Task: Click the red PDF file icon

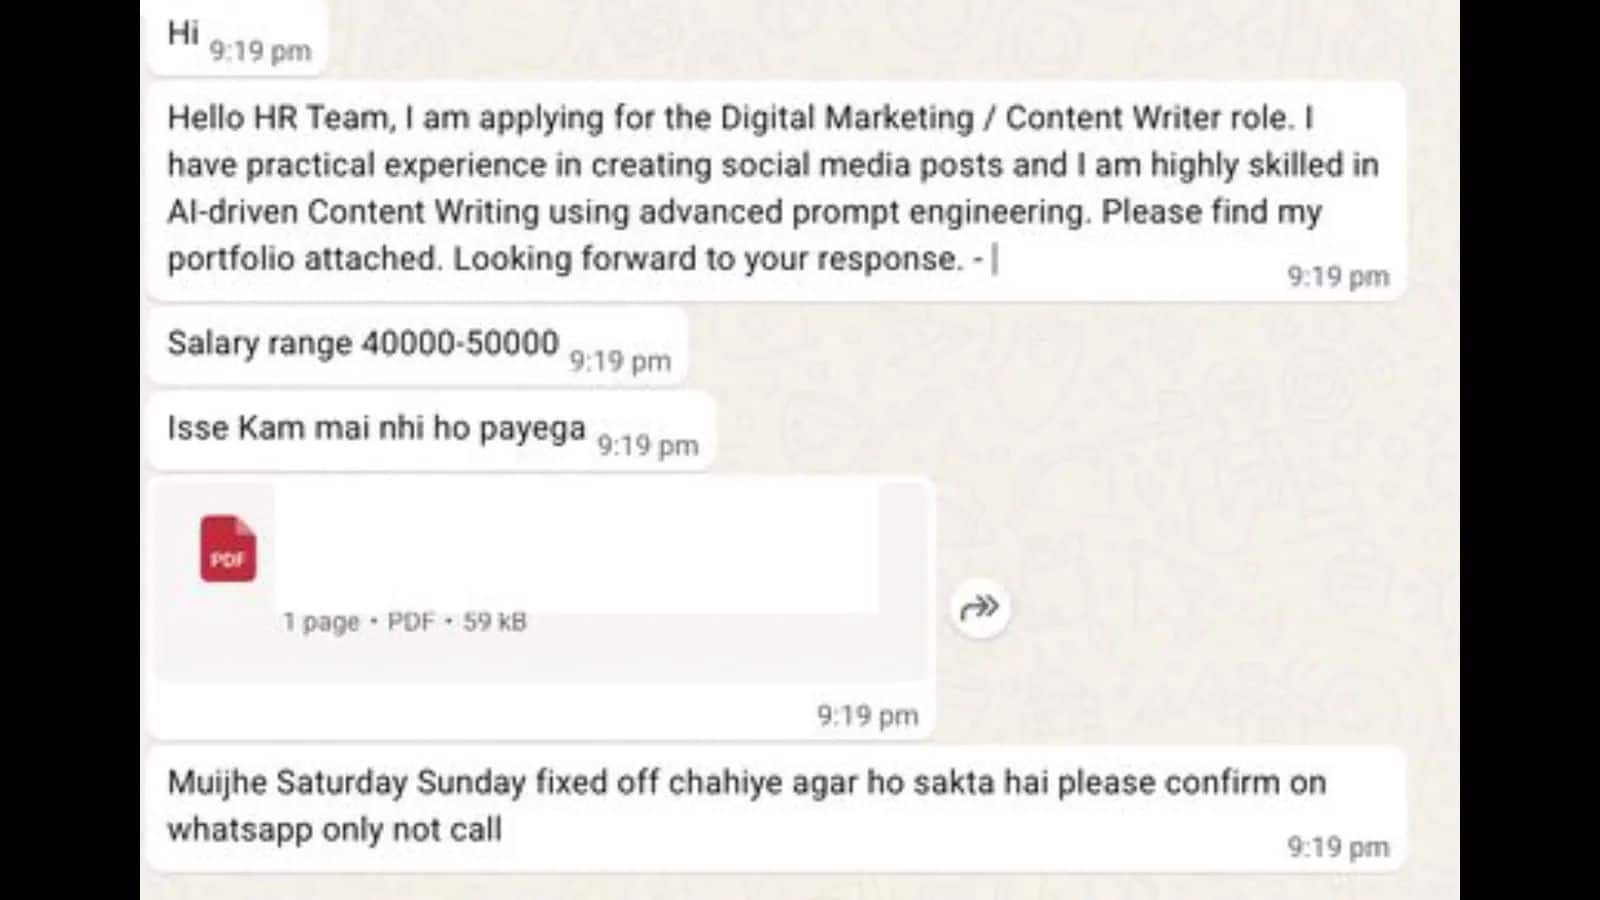Action: 228,548
